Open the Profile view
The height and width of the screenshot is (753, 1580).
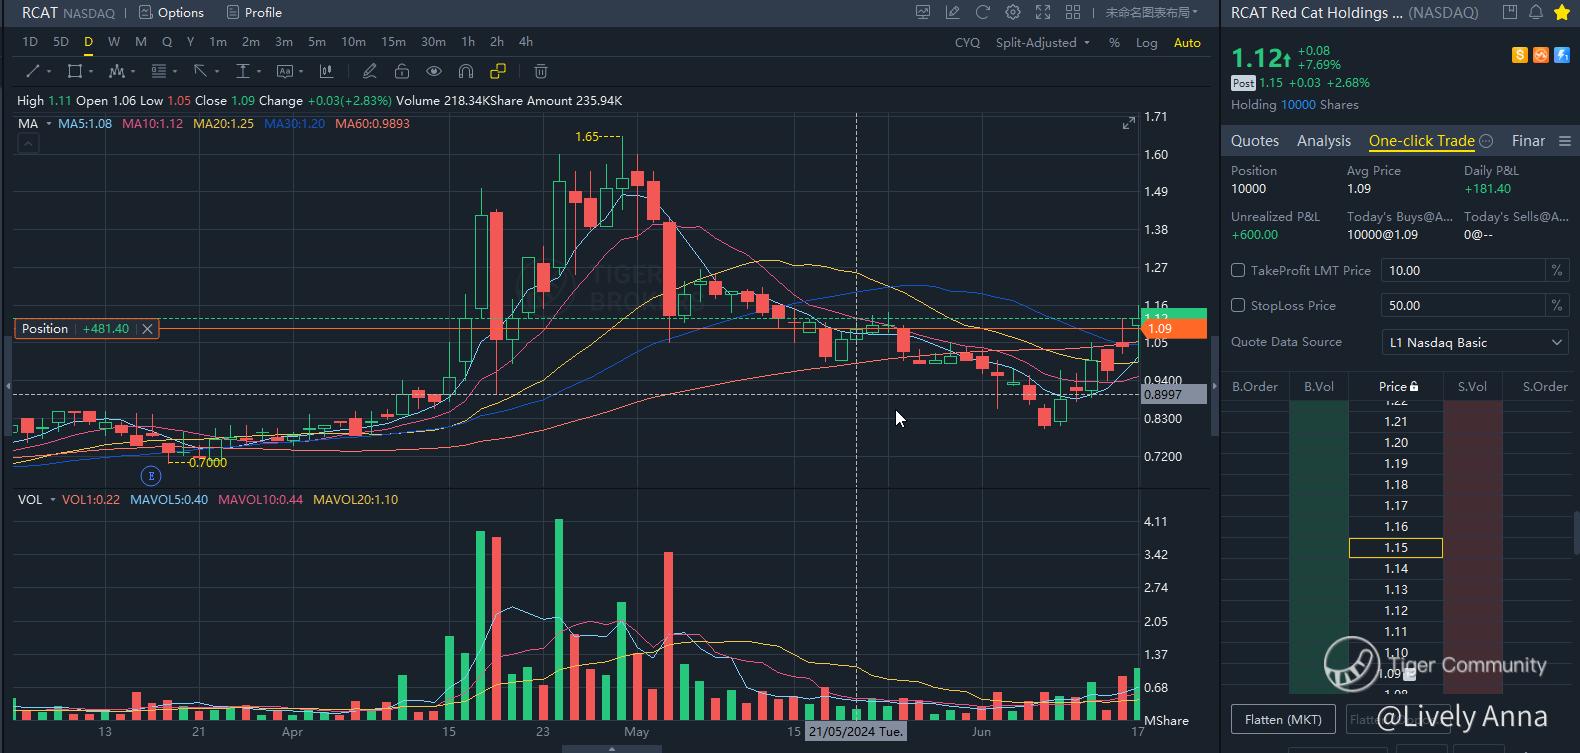pos(254,12)
